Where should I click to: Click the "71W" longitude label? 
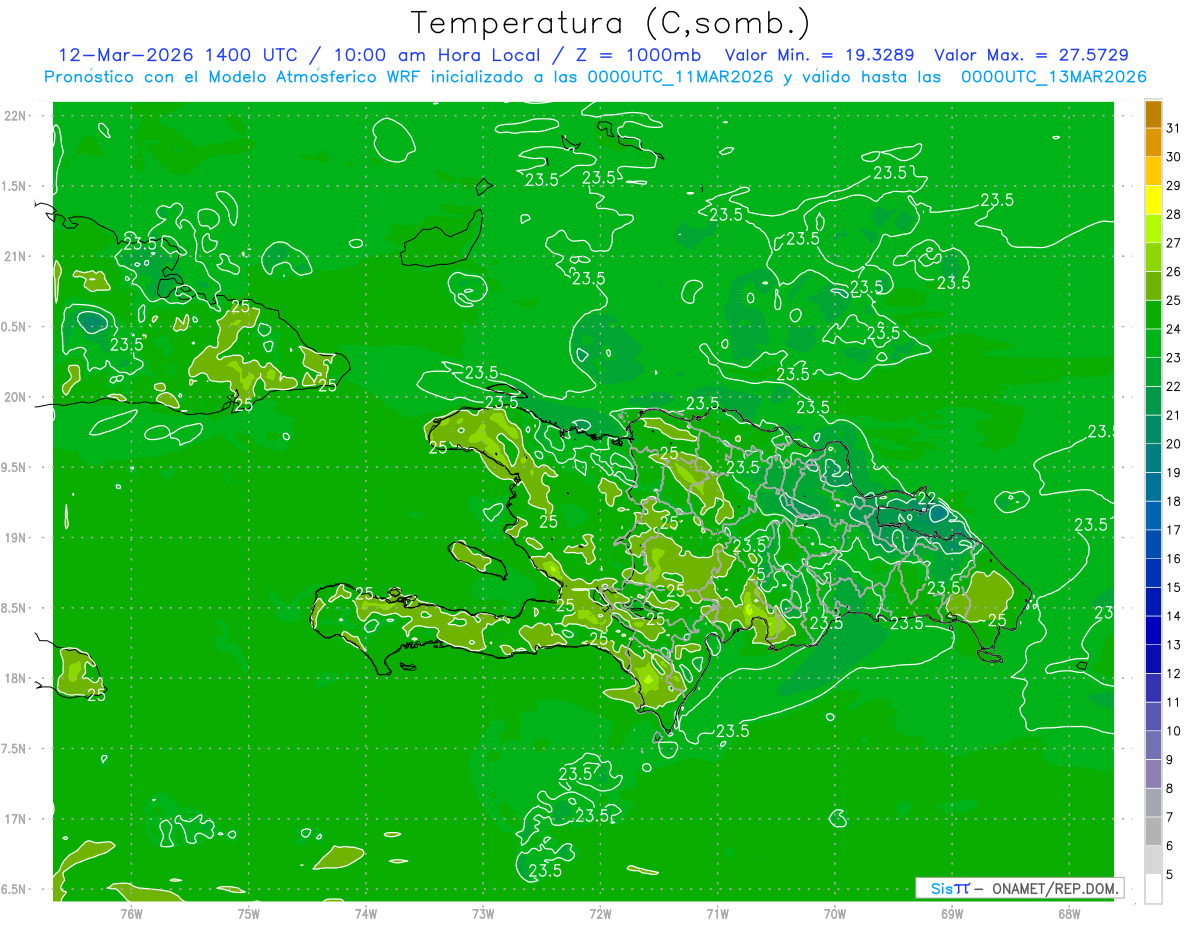717,914
